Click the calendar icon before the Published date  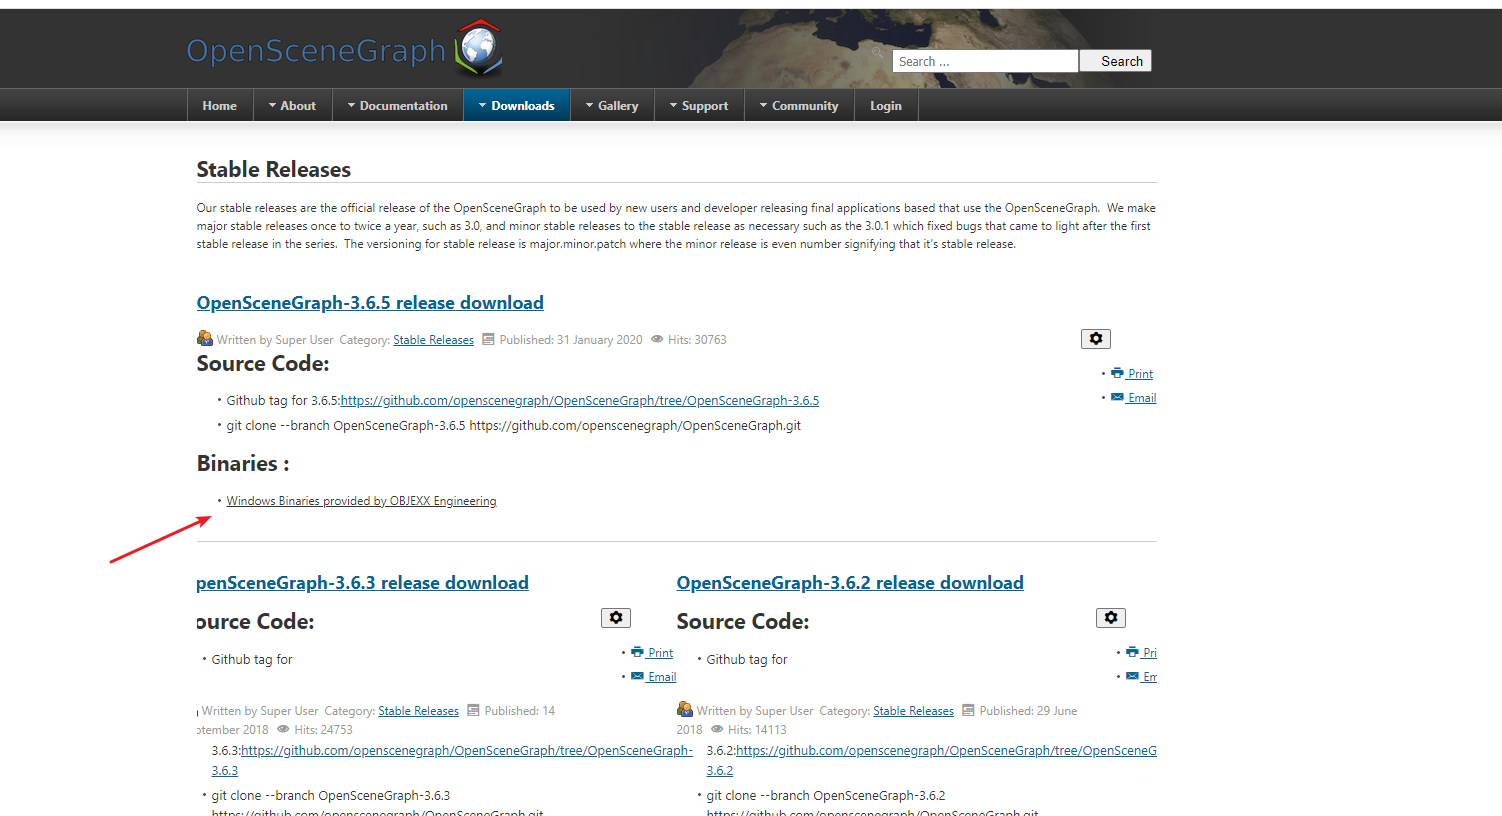click(488, 339)
